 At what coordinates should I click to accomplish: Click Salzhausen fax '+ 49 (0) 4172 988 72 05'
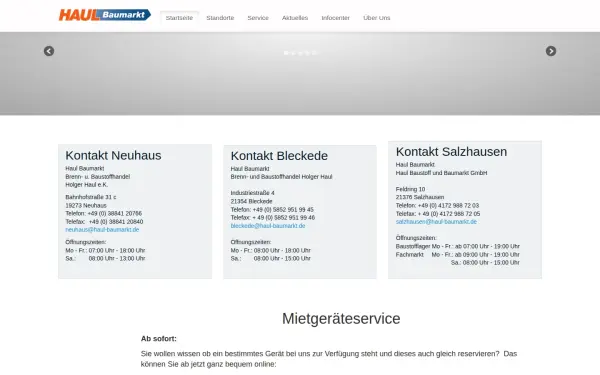click(449, 214)
